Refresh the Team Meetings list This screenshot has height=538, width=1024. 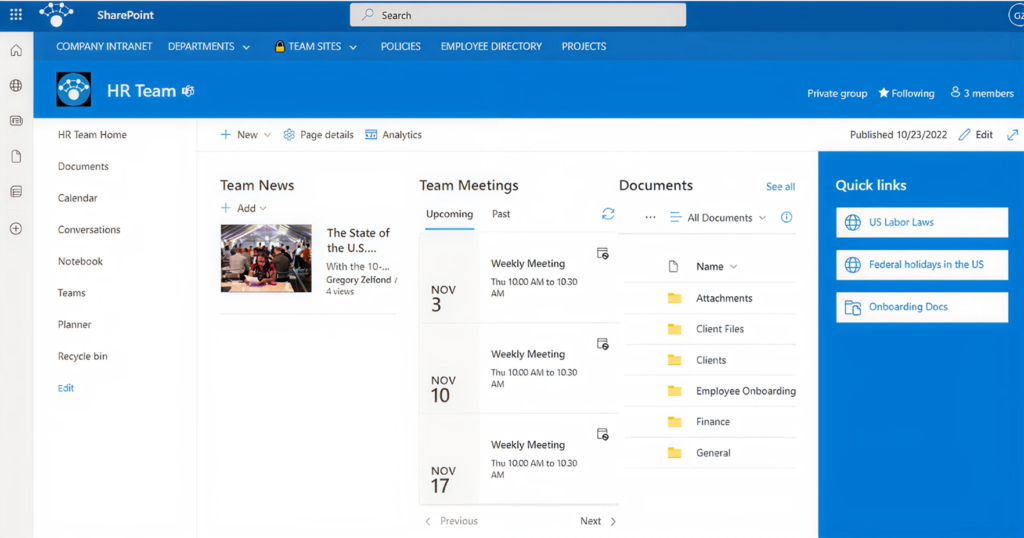coord(608,214)
